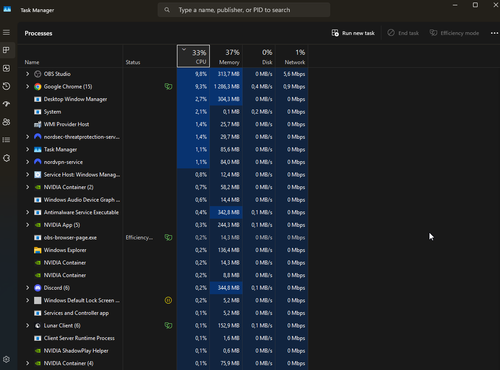Viewport: 500px width, 370px height.
Task: Focus the process search field
Action: click(x=244, y=10)
